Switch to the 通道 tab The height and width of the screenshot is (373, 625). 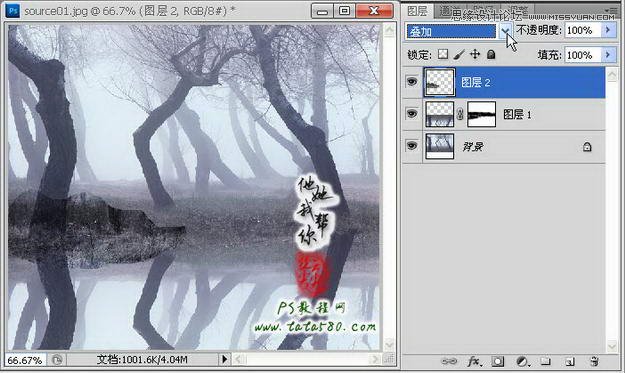pyautogui.click(x=450, y=11)
